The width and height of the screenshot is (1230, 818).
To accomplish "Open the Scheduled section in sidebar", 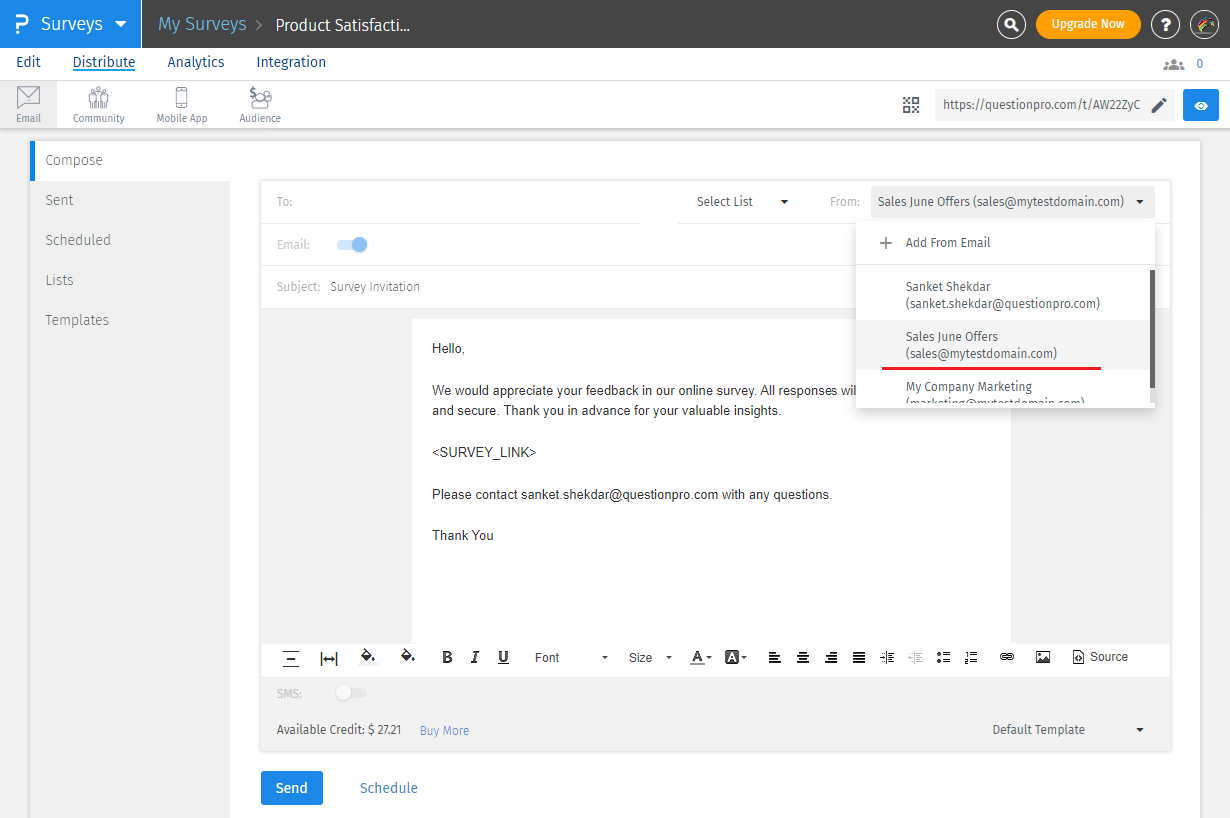I will (78, 240).
